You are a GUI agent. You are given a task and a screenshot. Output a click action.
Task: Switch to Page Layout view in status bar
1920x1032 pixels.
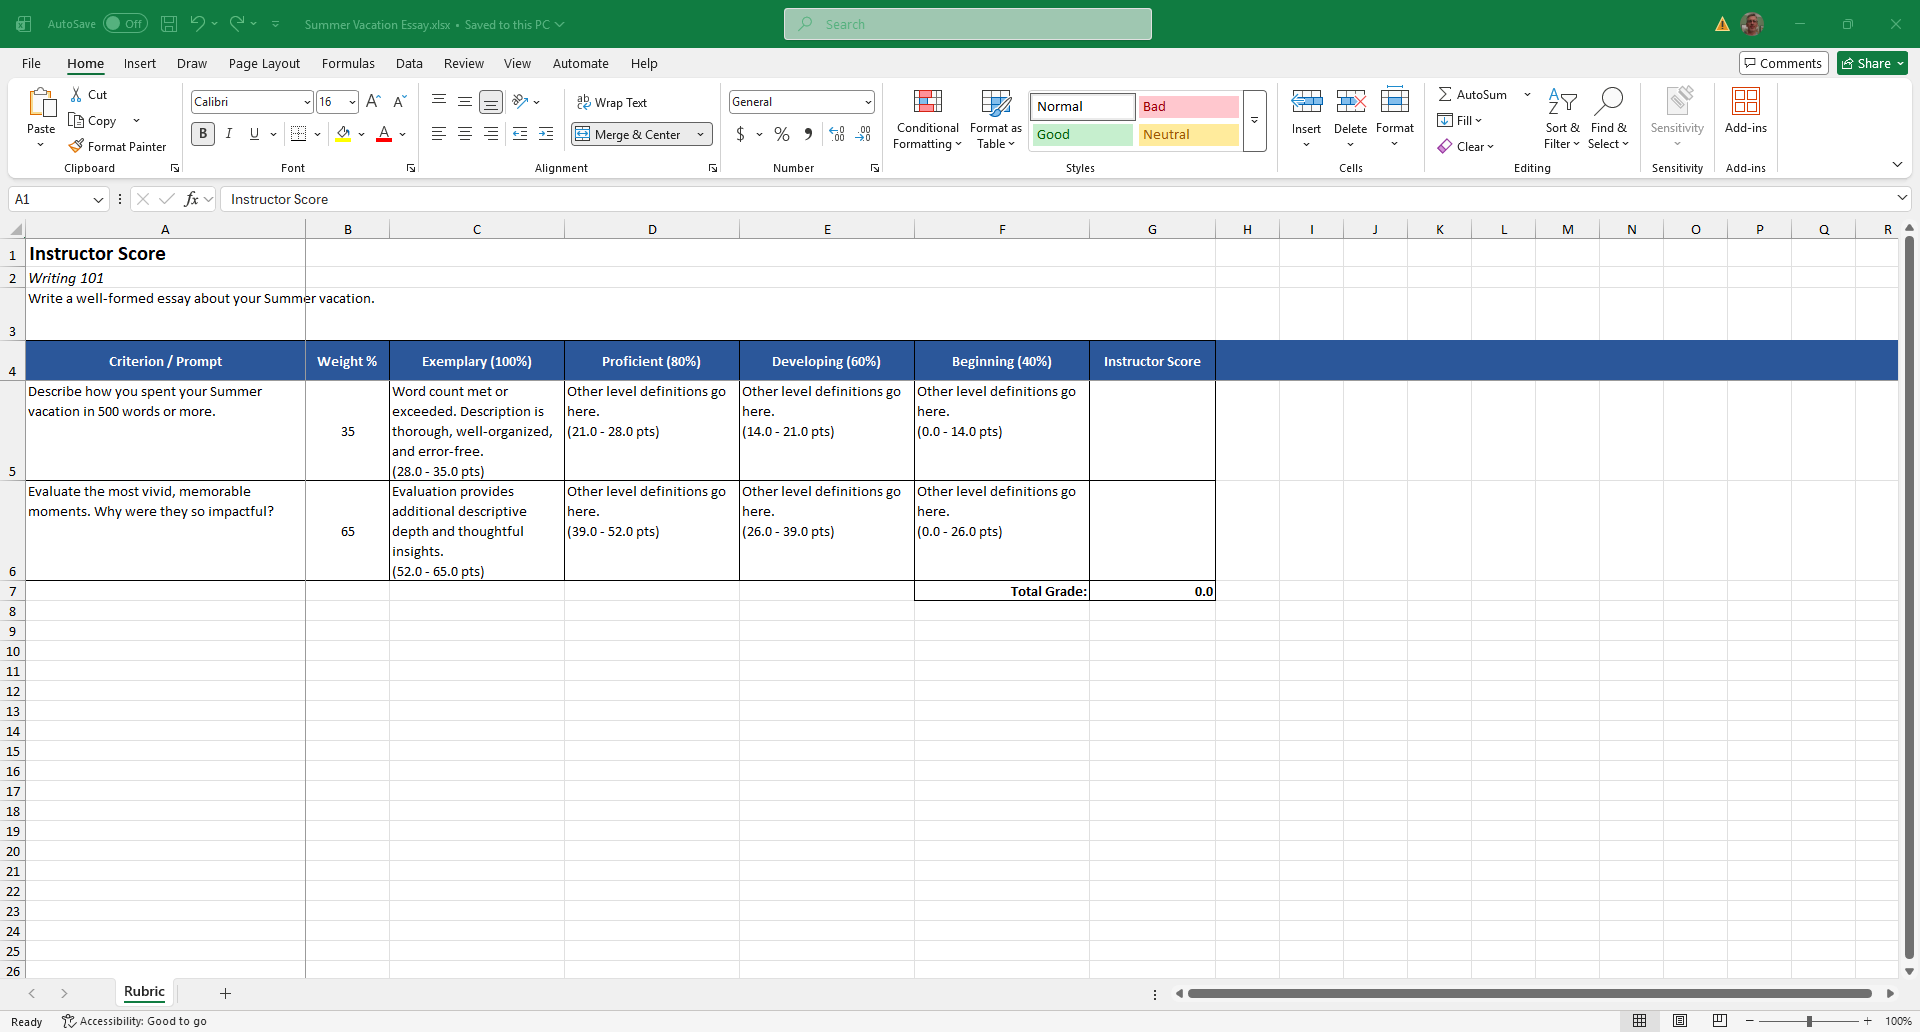click(1680, 1021)
